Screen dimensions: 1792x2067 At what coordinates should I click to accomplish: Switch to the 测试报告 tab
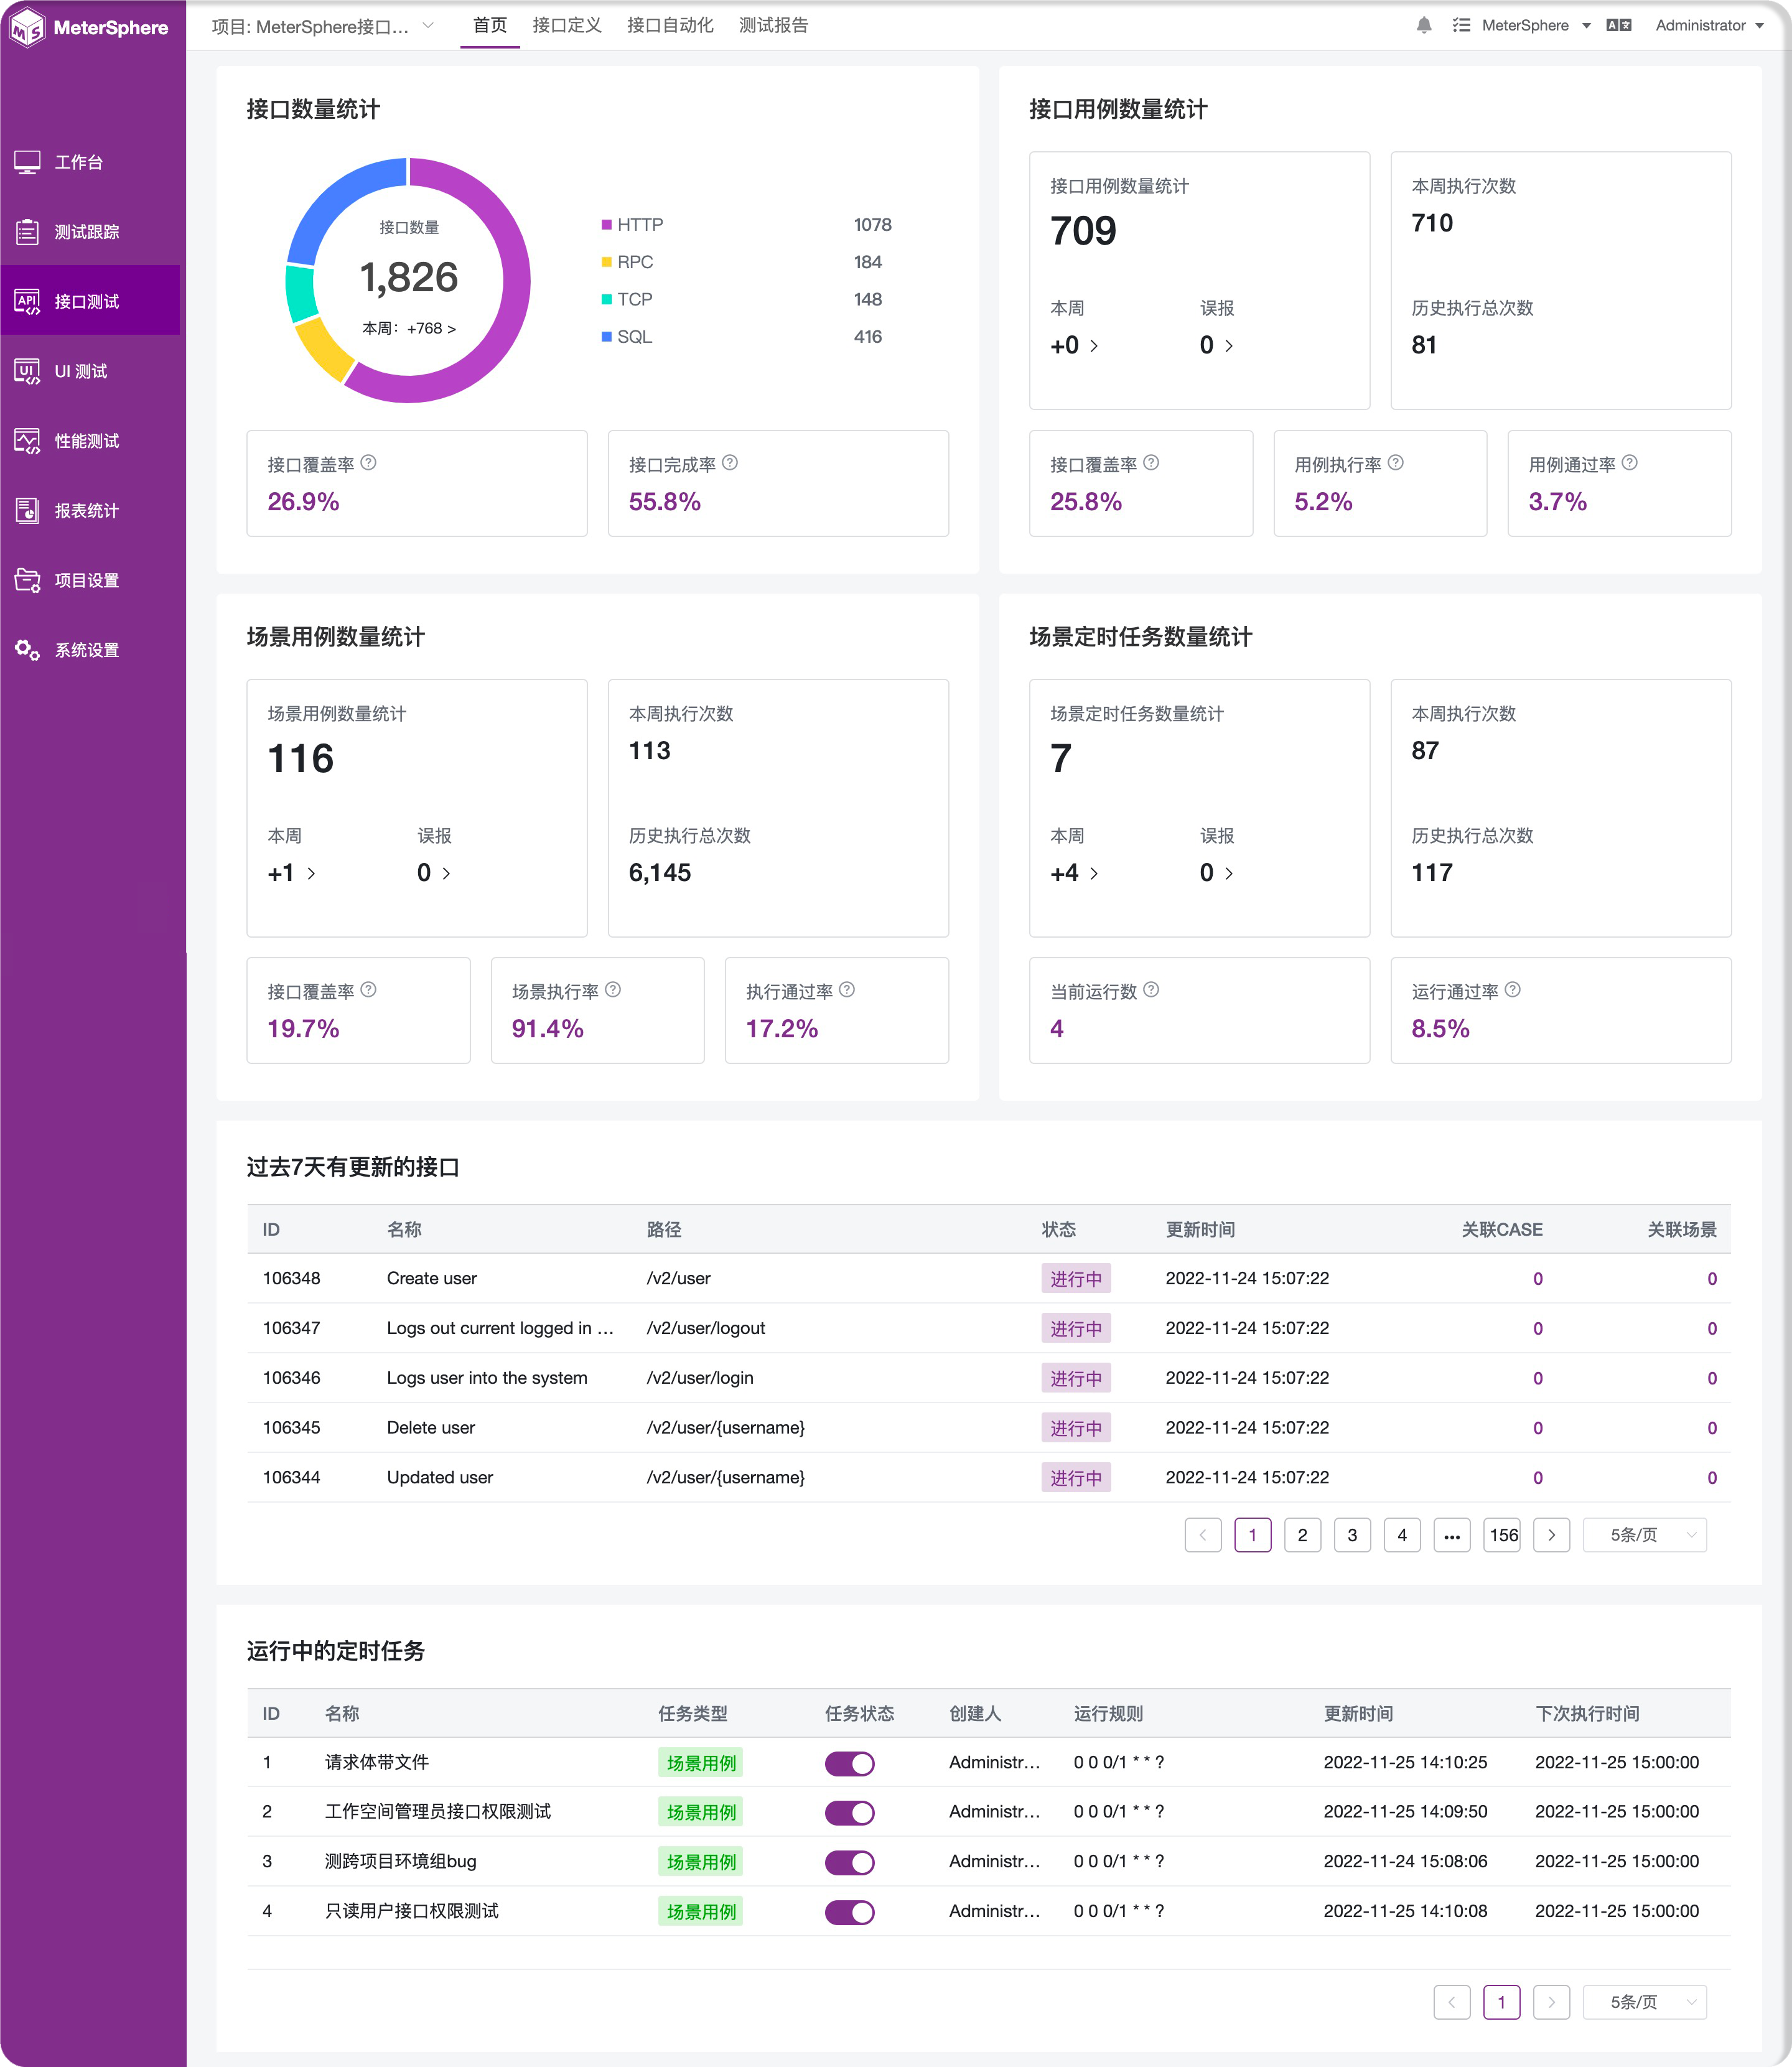pyautogui.click(x=773, y=25)
